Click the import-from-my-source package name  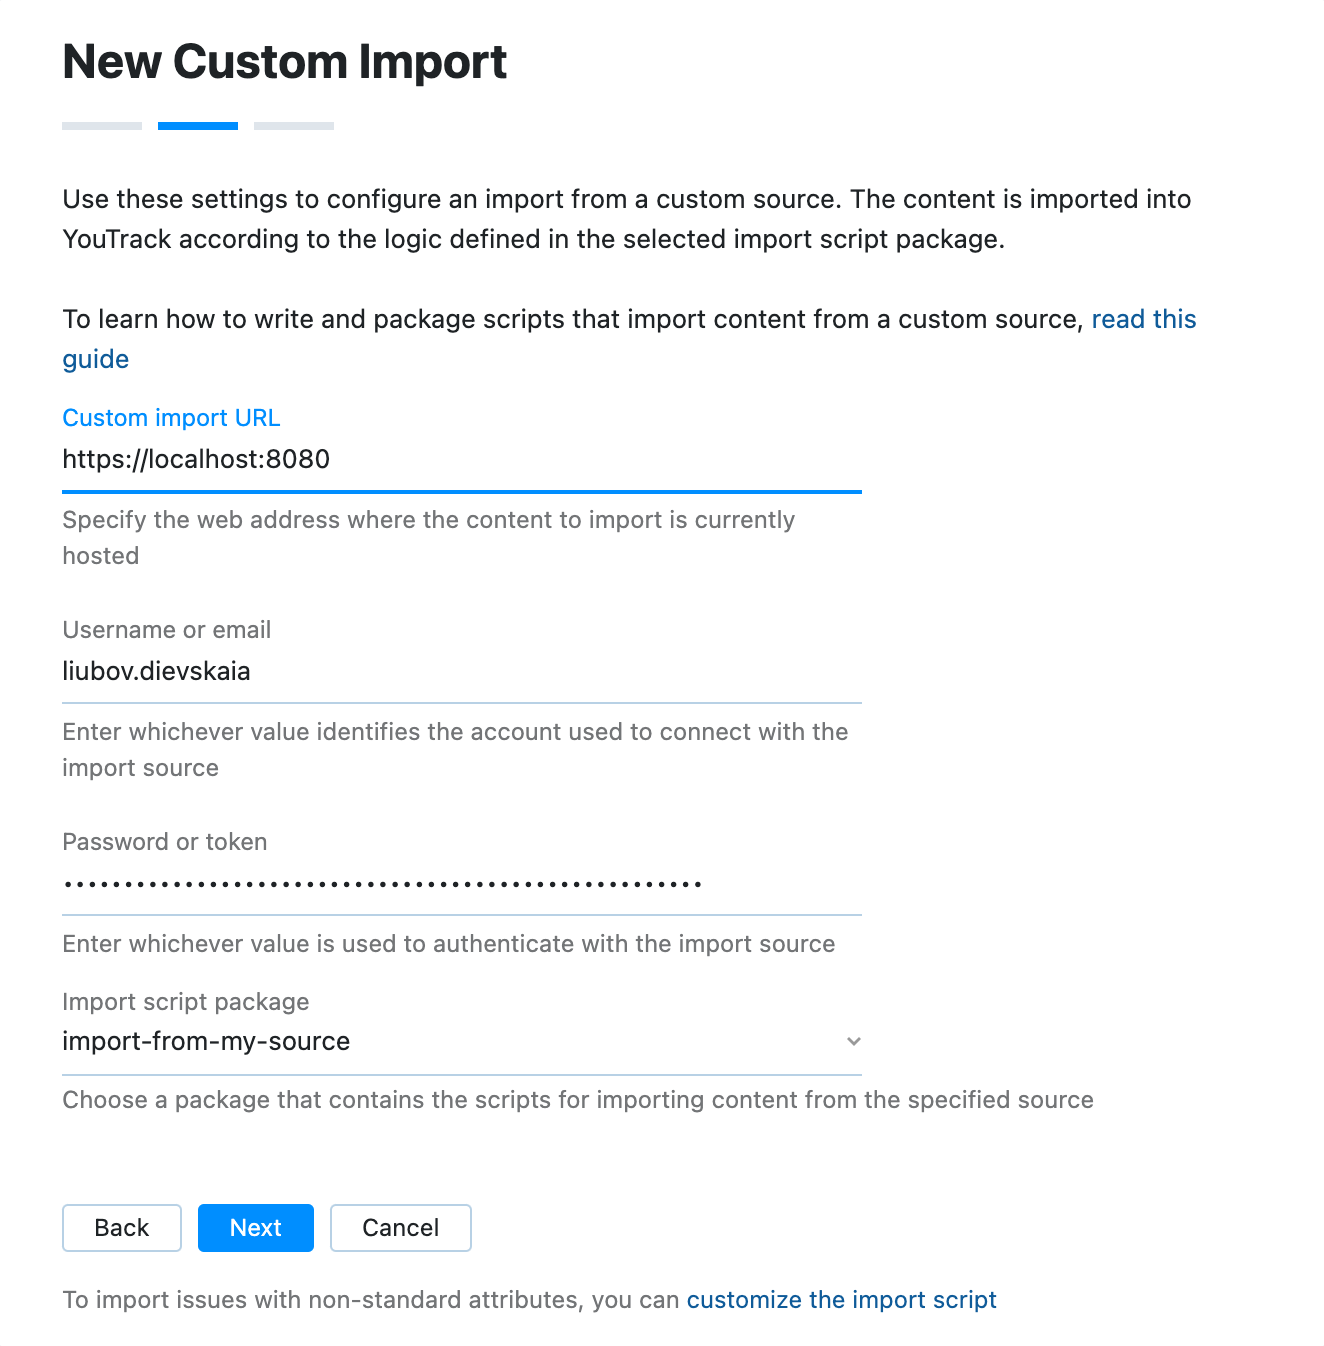(206, 1041)
